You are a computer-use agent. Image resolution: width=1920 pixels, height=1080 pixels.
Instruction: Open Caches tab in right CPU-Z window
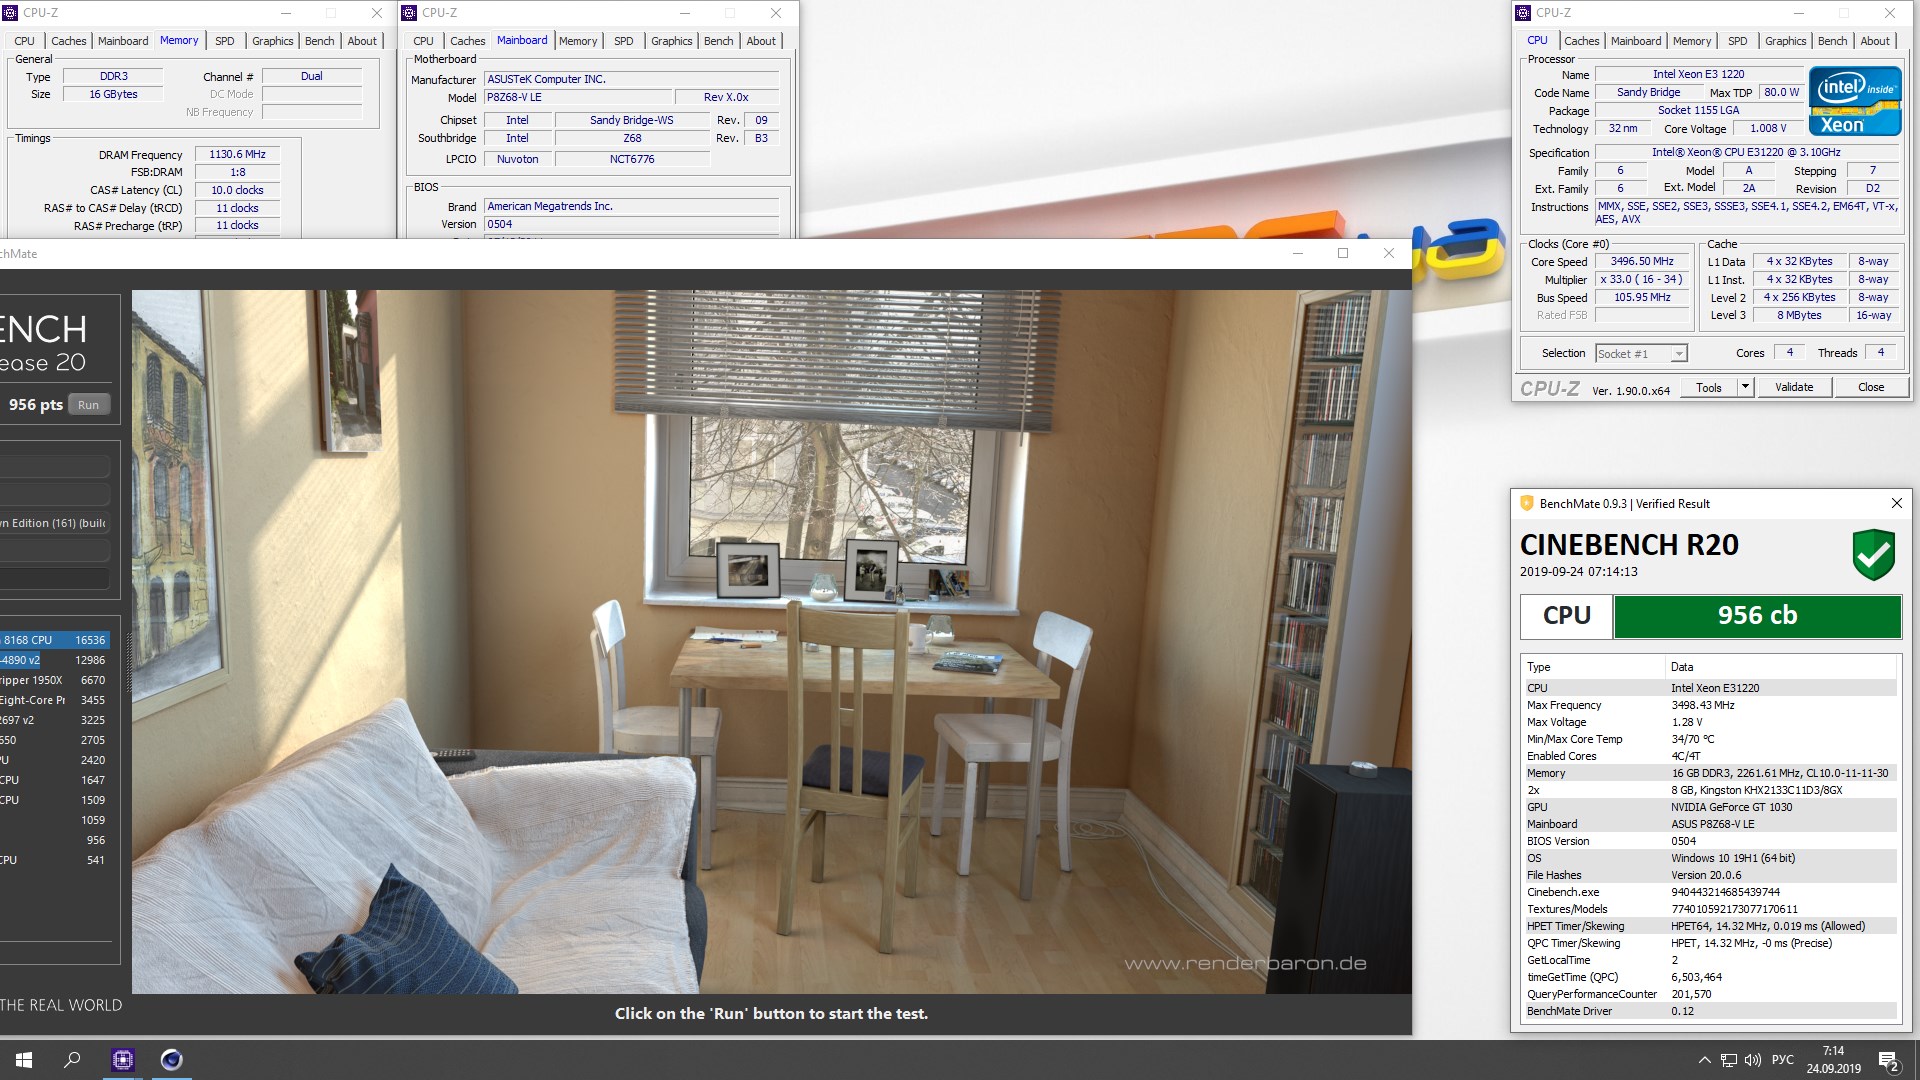tap(1581, 41)
